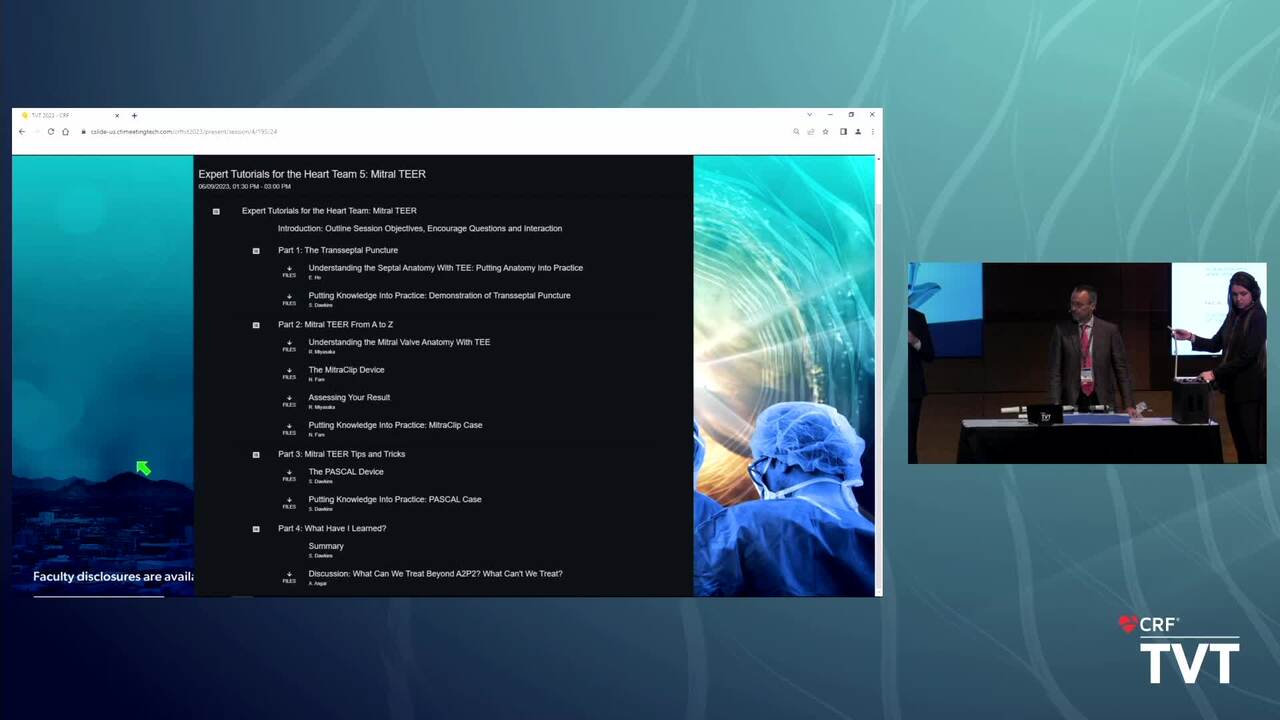Click the speaker camera video thumbnail
Viewport: 1280px width, 720px height.
[x=1087, y=363]
